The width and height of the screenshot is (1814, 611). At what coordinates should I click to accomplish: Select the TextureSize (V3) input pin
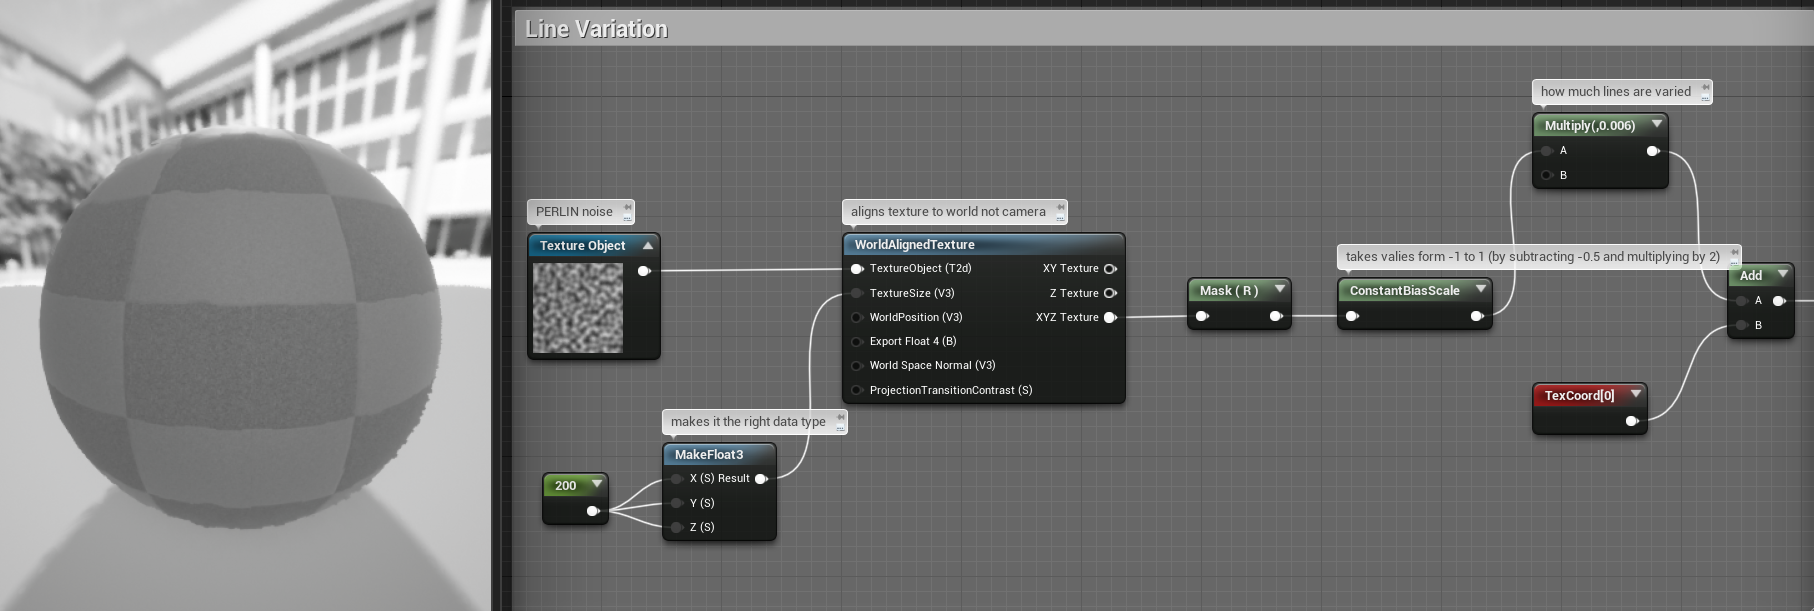(857, 293)
